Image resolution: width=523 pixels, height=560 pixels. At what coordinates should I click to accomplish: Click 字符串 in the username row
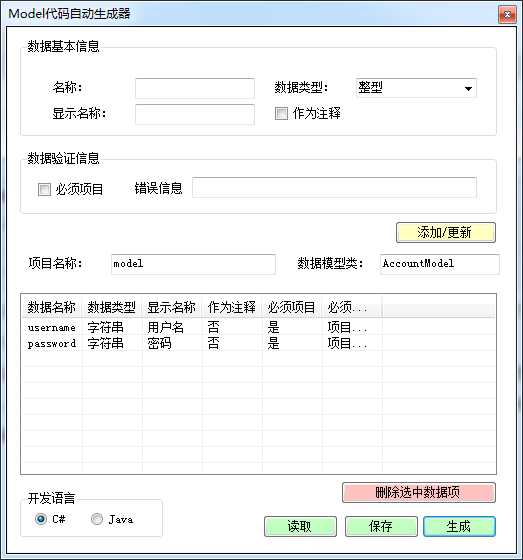(106, 327)
